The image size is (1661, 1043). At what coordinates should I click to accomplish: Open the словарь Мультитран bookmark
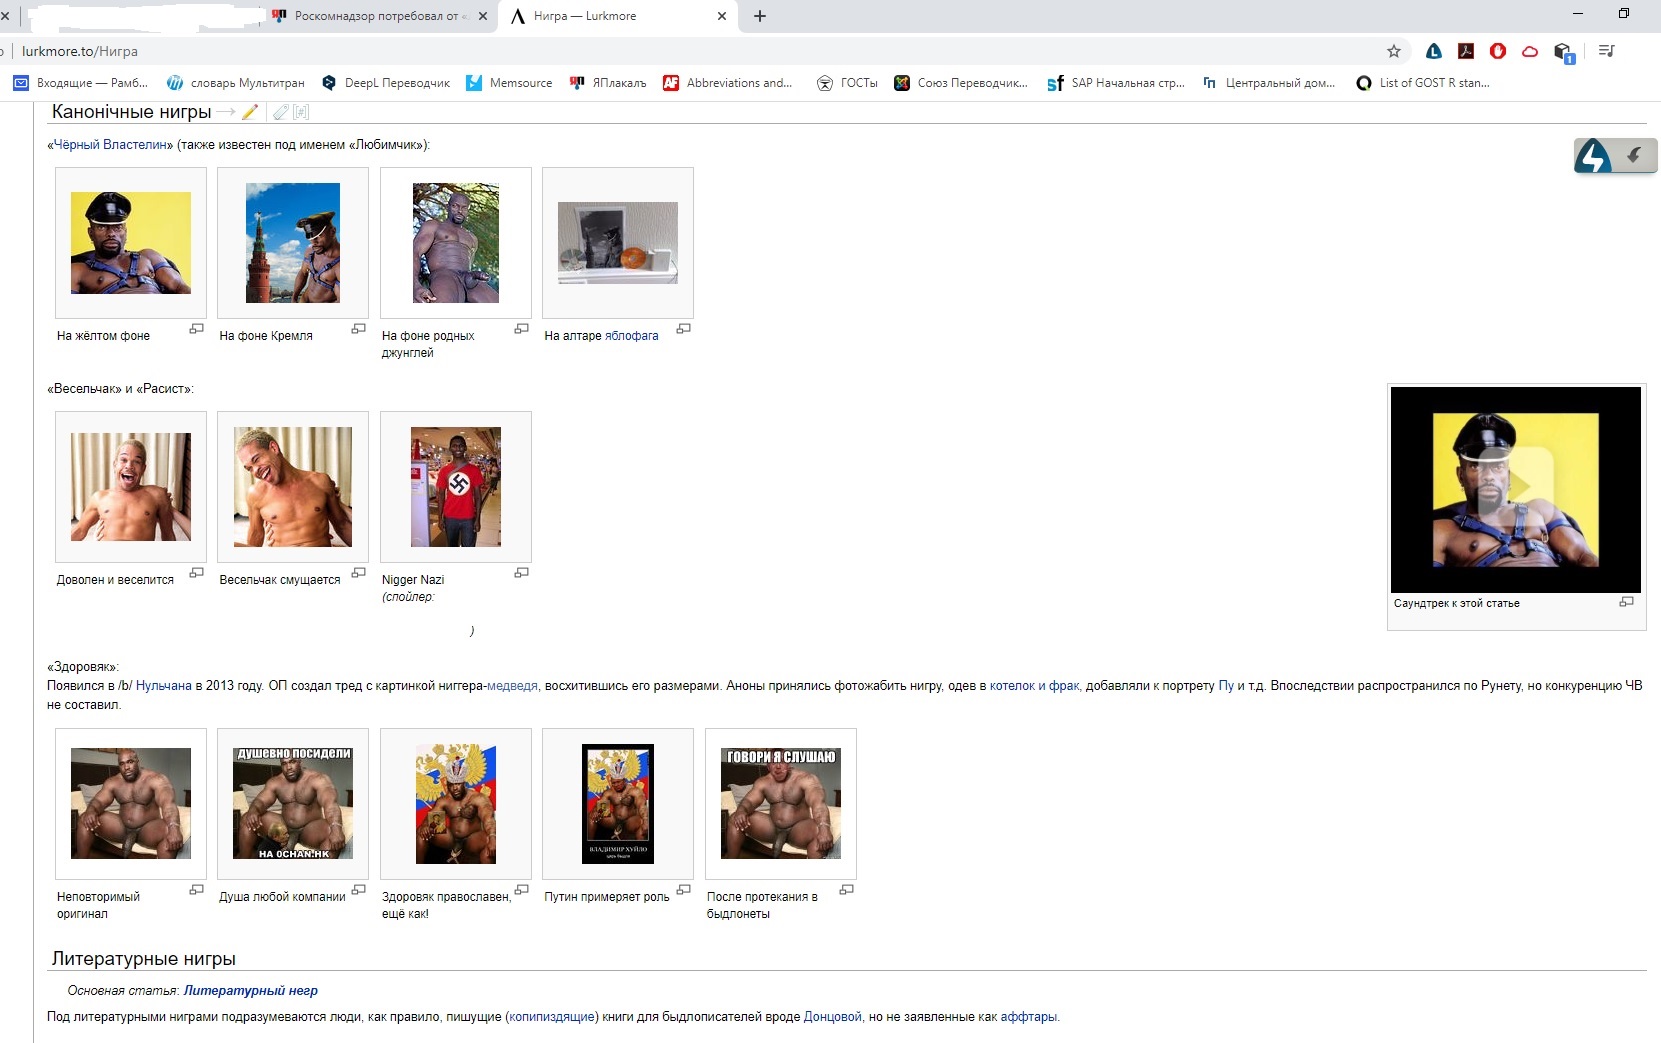235,83
